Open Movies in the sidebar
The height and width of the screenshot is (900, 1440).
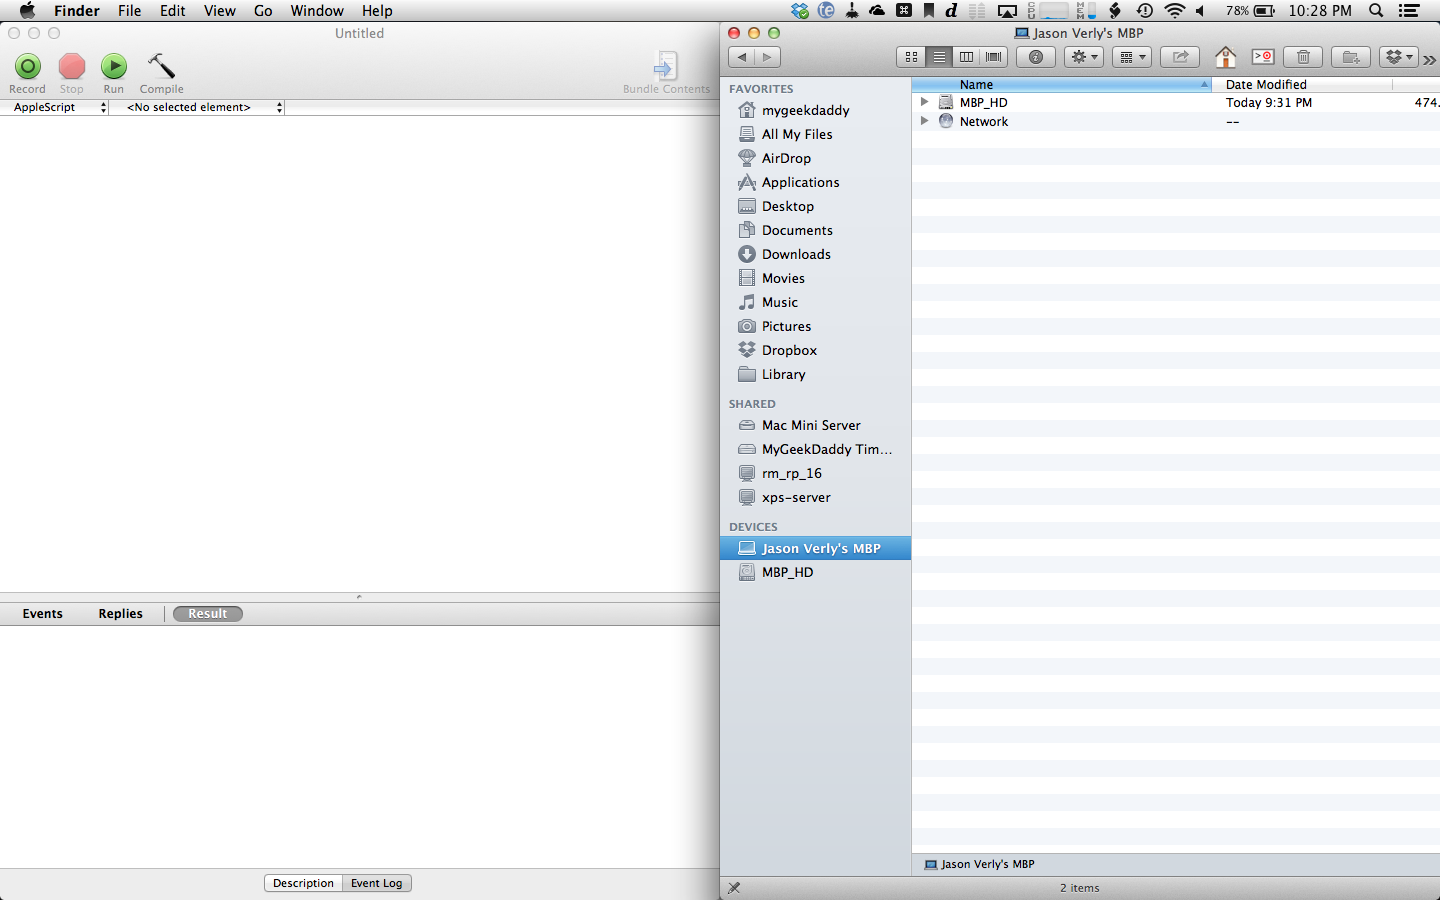(815, 278)
